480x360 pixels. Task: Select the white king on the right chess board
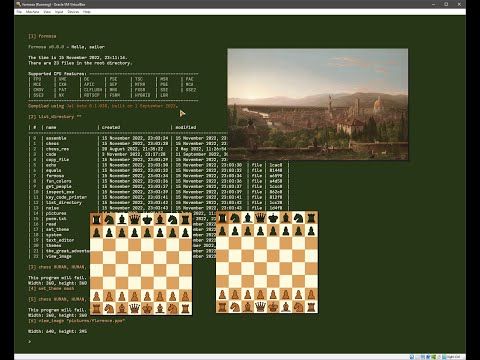[273, 307]
